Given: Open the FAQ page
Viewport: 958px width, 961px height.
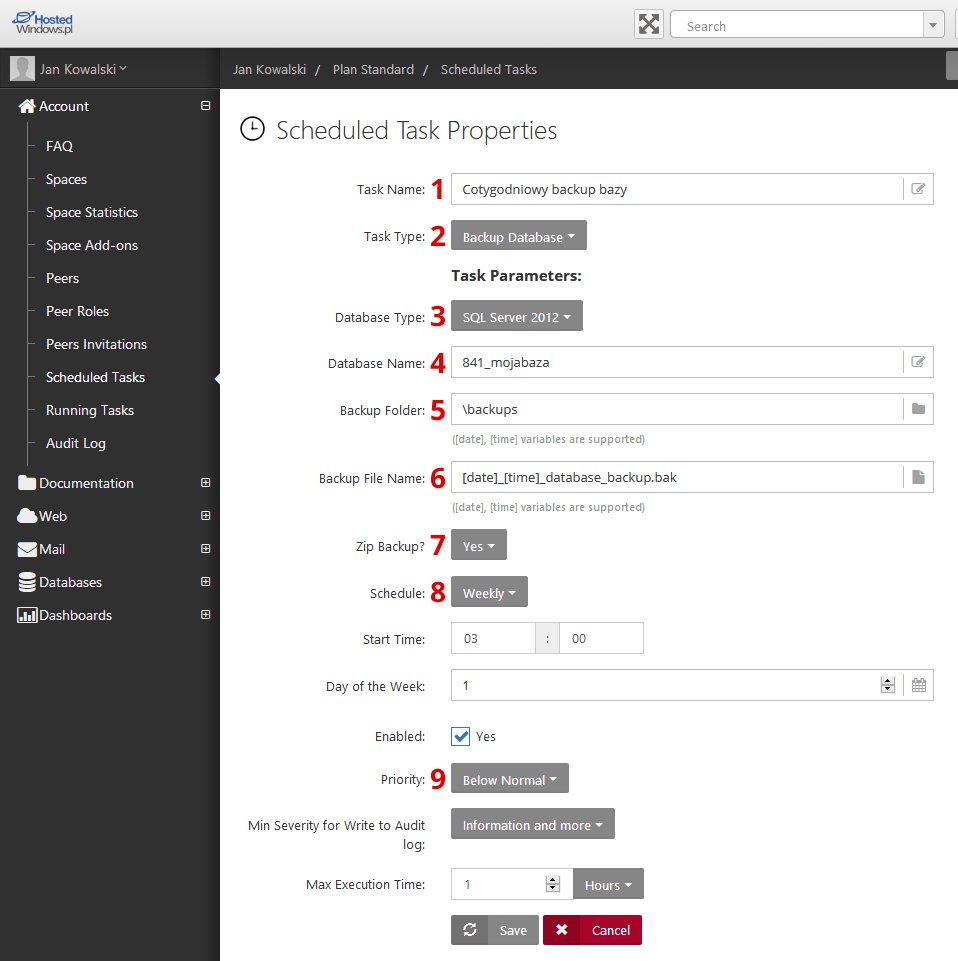Looking at the screenshot, I should (59, 146).
